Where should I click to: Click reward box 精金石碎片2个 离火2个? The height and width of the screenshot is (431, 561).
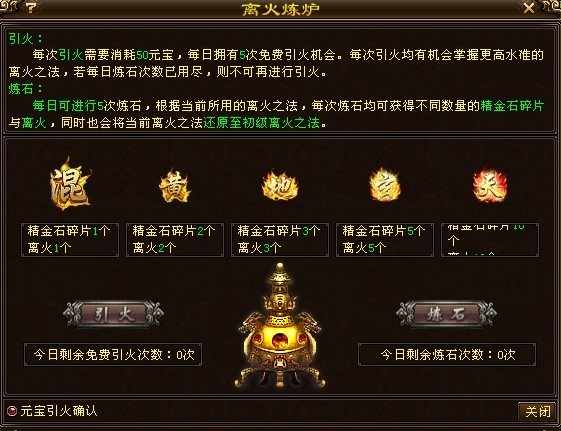point(175,240)
